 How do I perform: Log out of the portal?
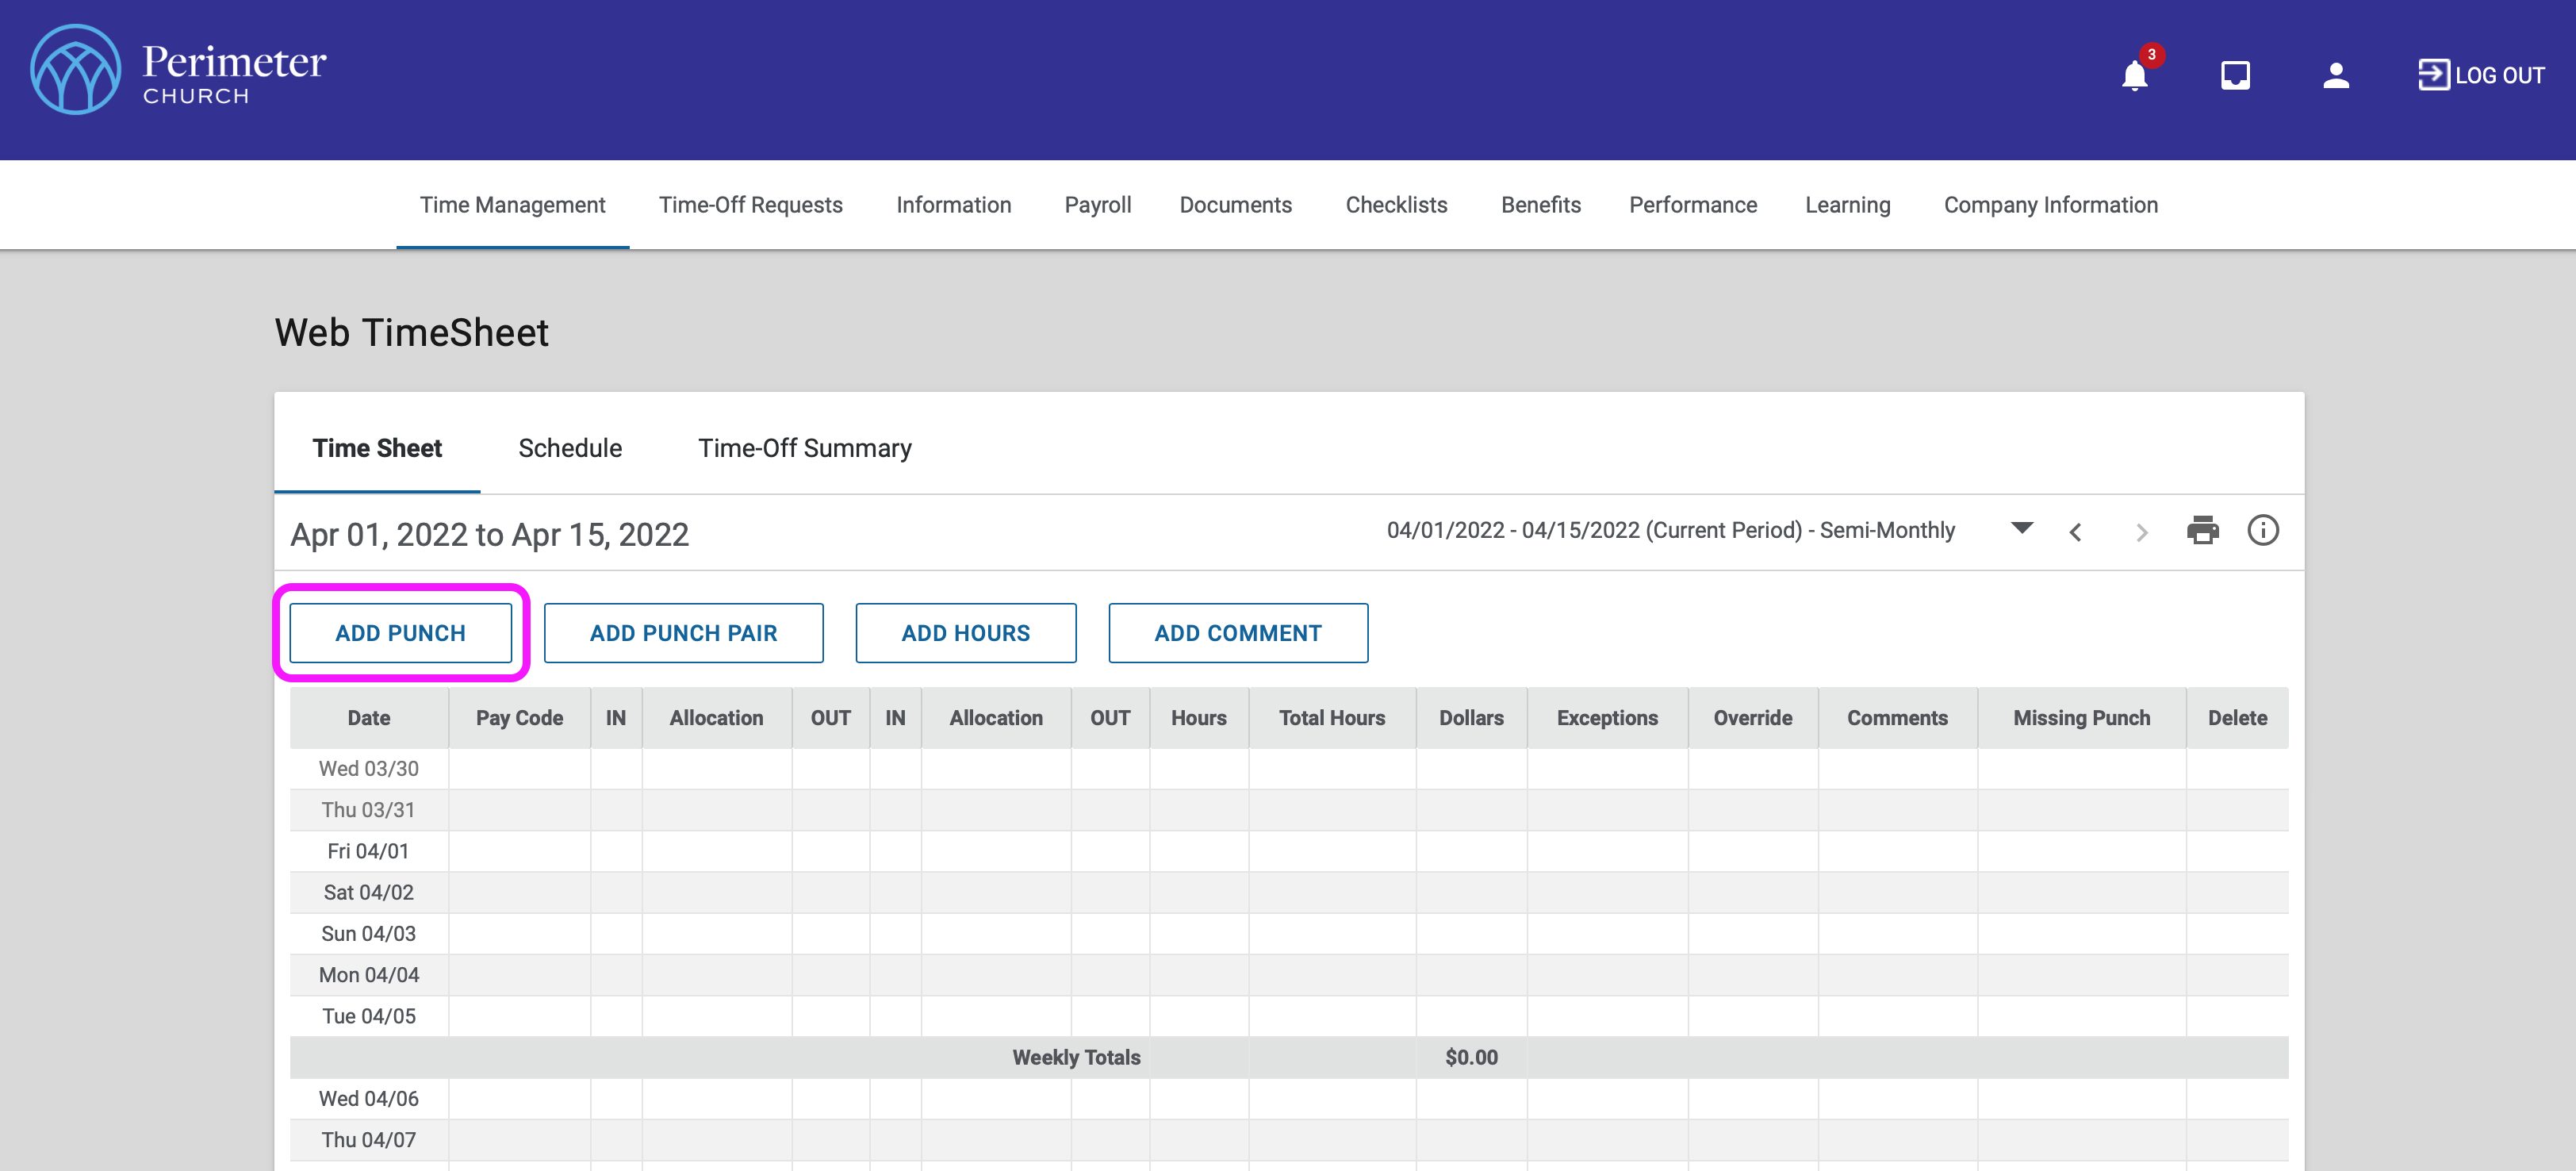tap(2481, 75)
